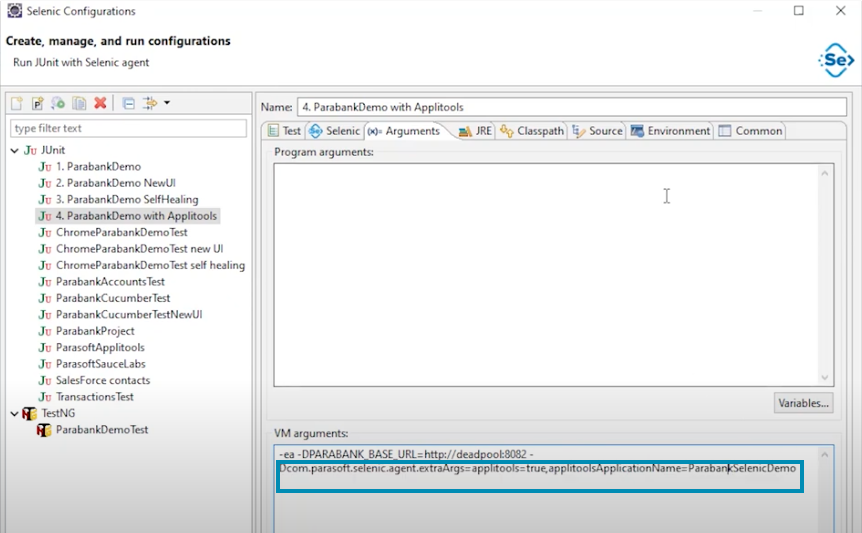Click the TestNG icon beside ParabankDemoTest
Screen dimensions: 862x533
[x=44, y=430]
